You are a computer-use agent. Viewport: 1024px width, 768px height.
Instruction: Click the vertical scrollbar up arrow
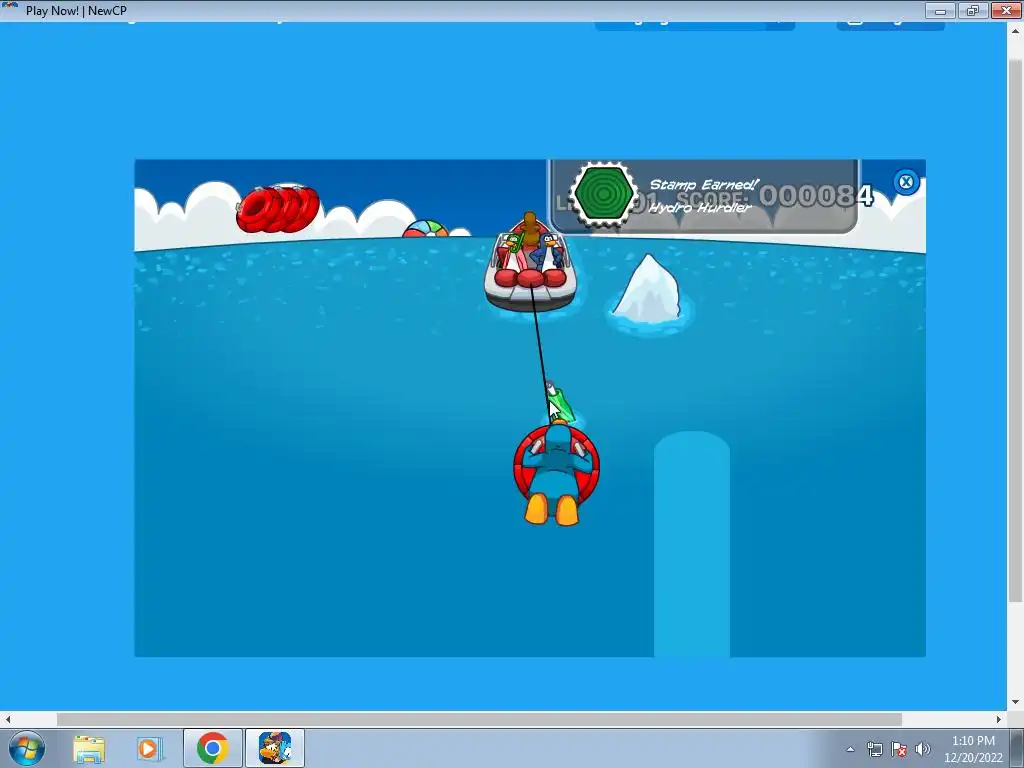(x=1016, y=29)
